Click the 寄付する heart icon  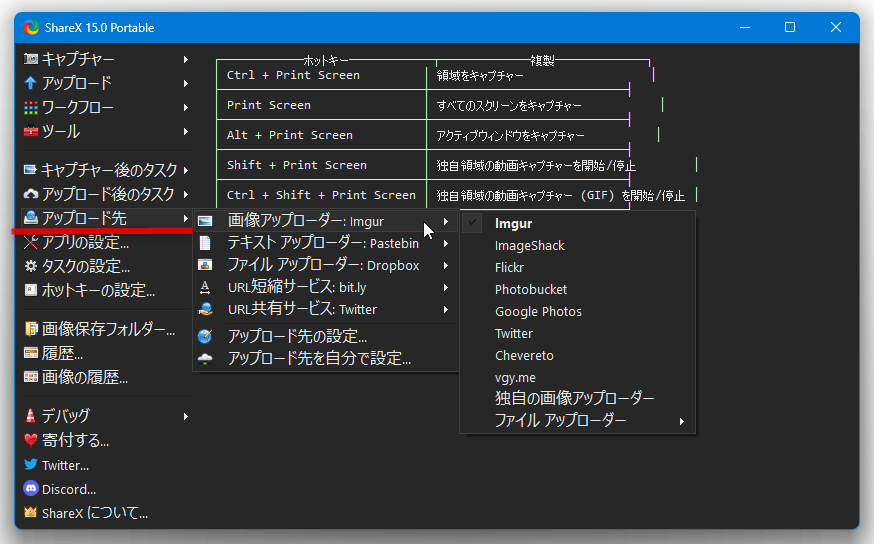(x=31, y=440)
